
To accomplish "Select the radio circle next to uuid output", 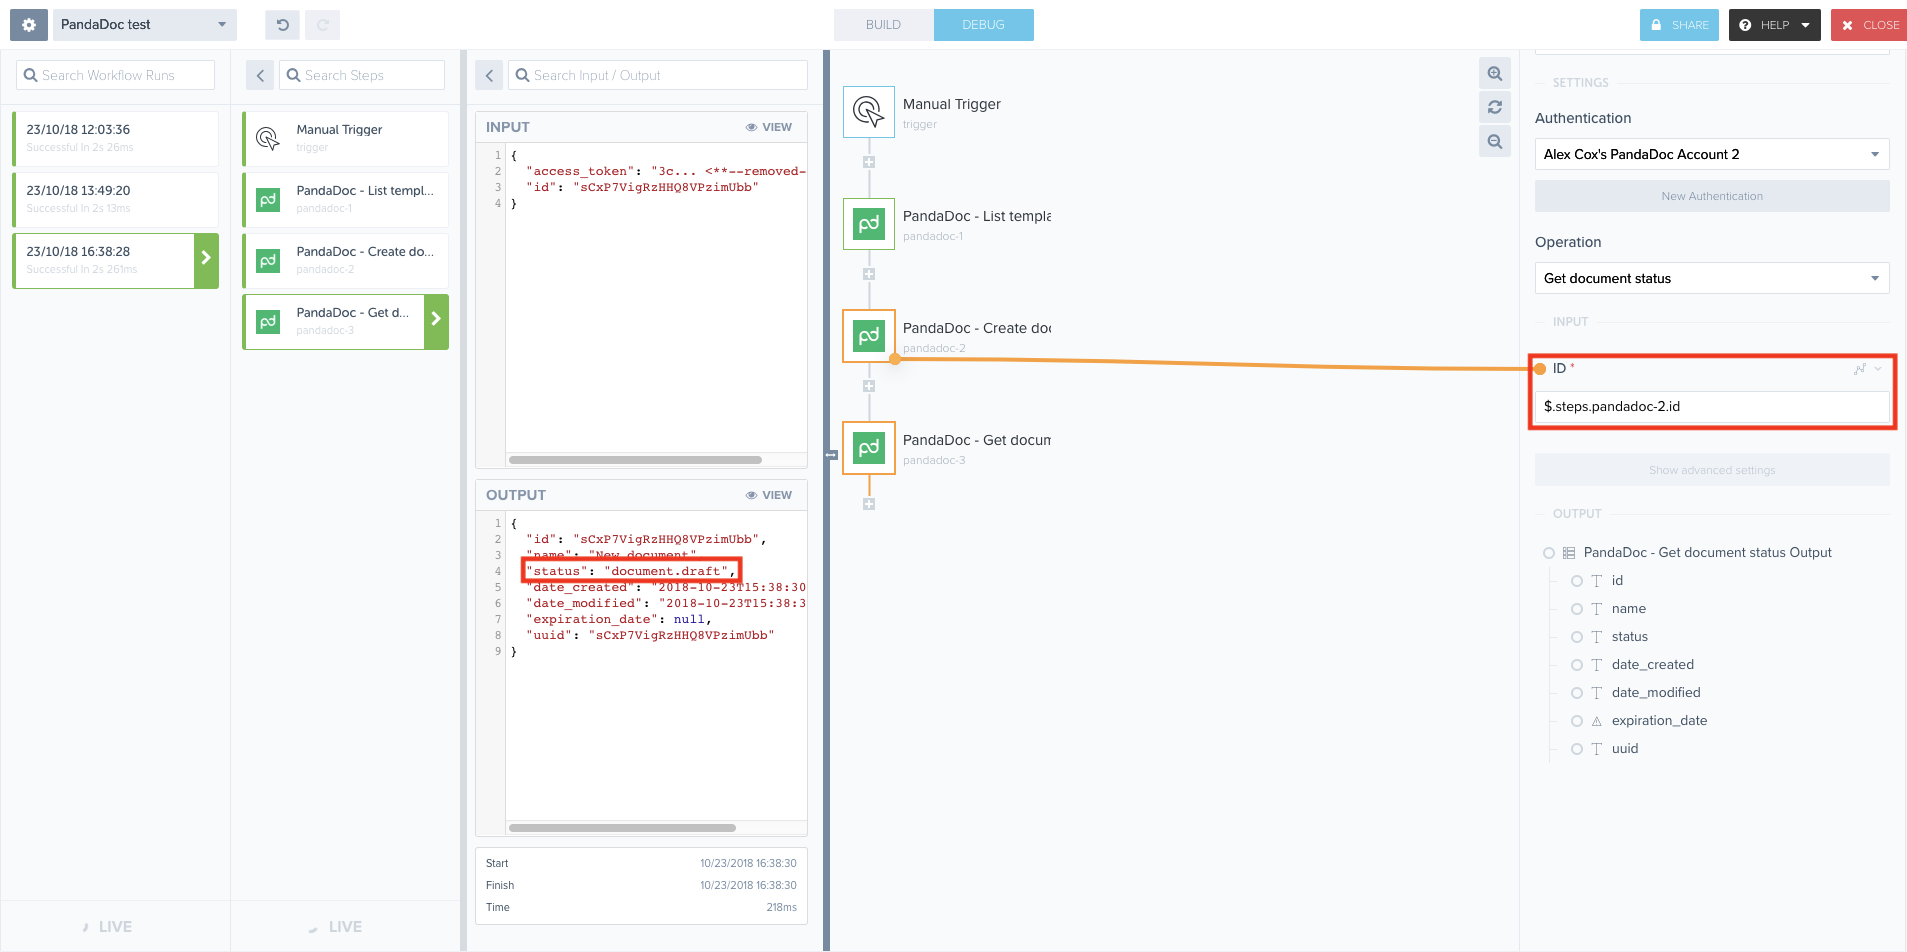I will pyautogui.click(x=1576, y=749).
